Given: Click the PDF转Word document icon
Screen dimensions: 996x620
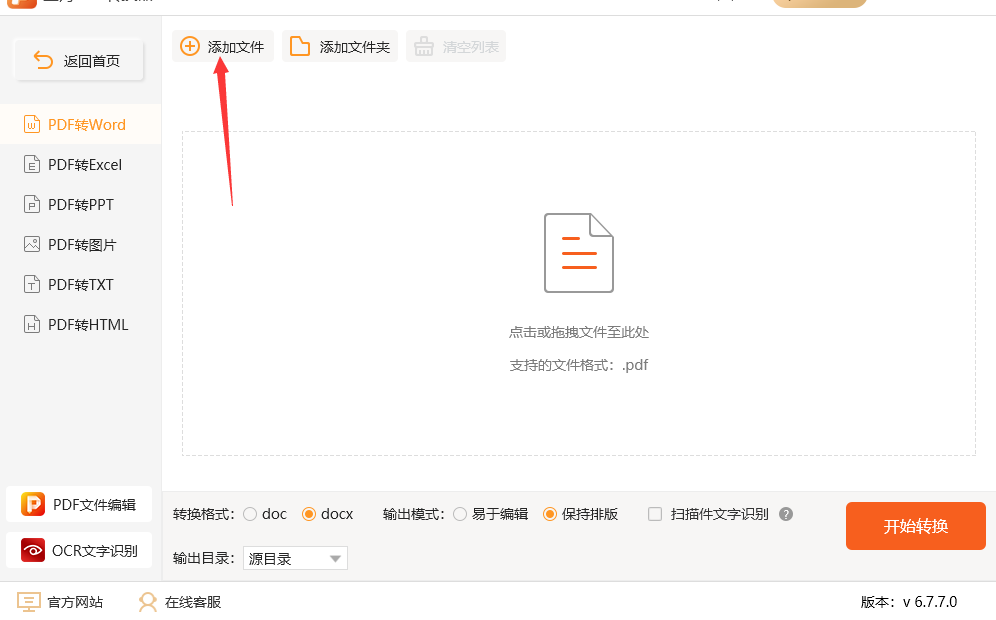Looking at the screenshot, I should [x=32, y=124].
